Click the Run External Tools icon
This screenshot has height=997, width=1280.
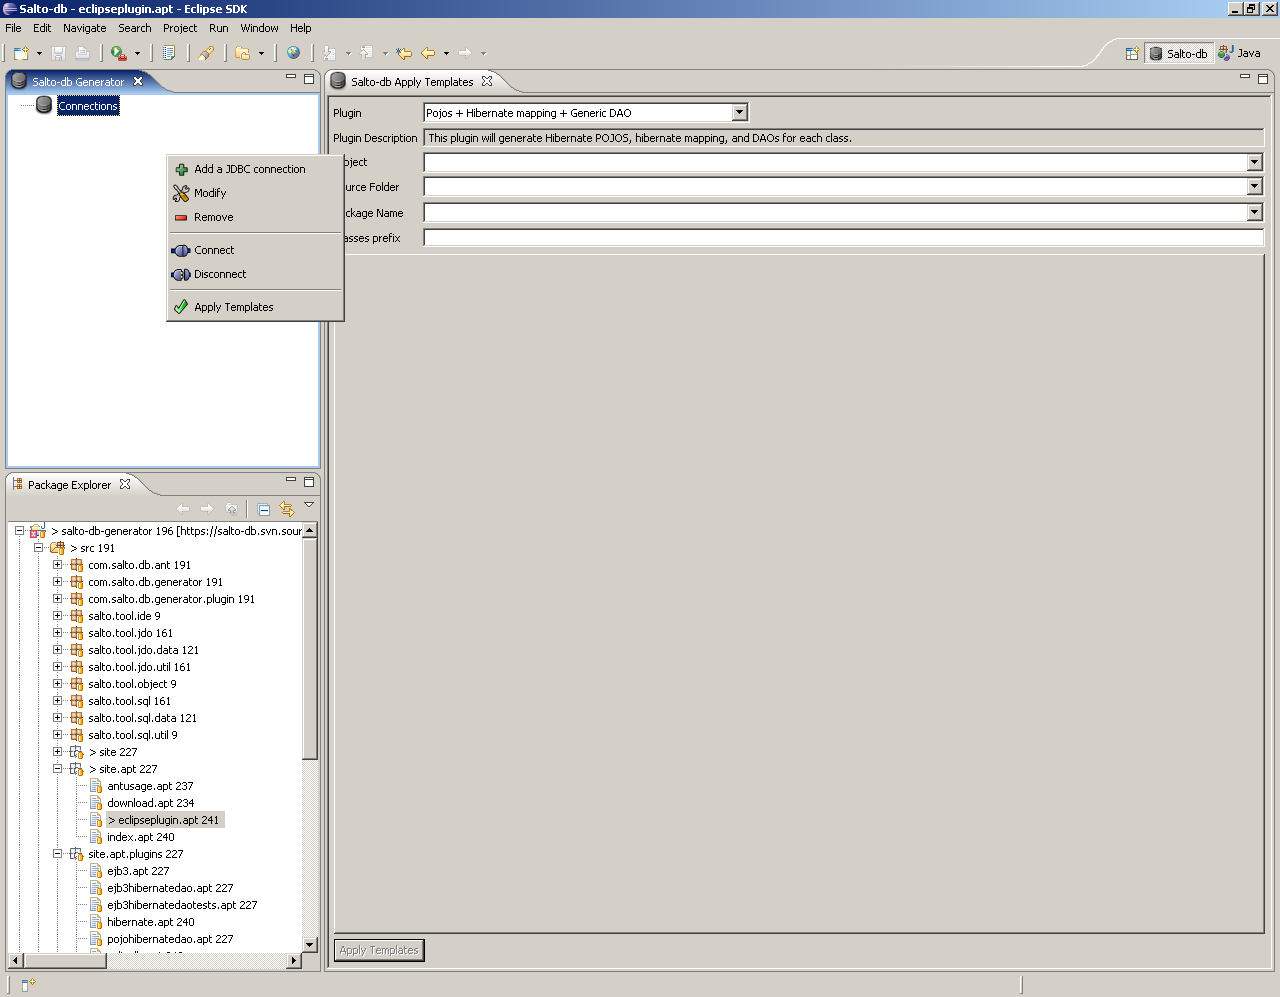(118, 53)
